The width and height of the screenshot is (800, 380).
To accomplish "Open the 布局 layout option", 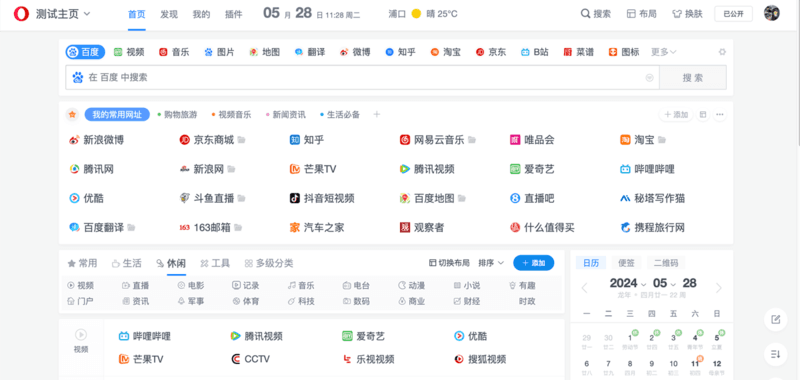I will [x=642, y=14].
